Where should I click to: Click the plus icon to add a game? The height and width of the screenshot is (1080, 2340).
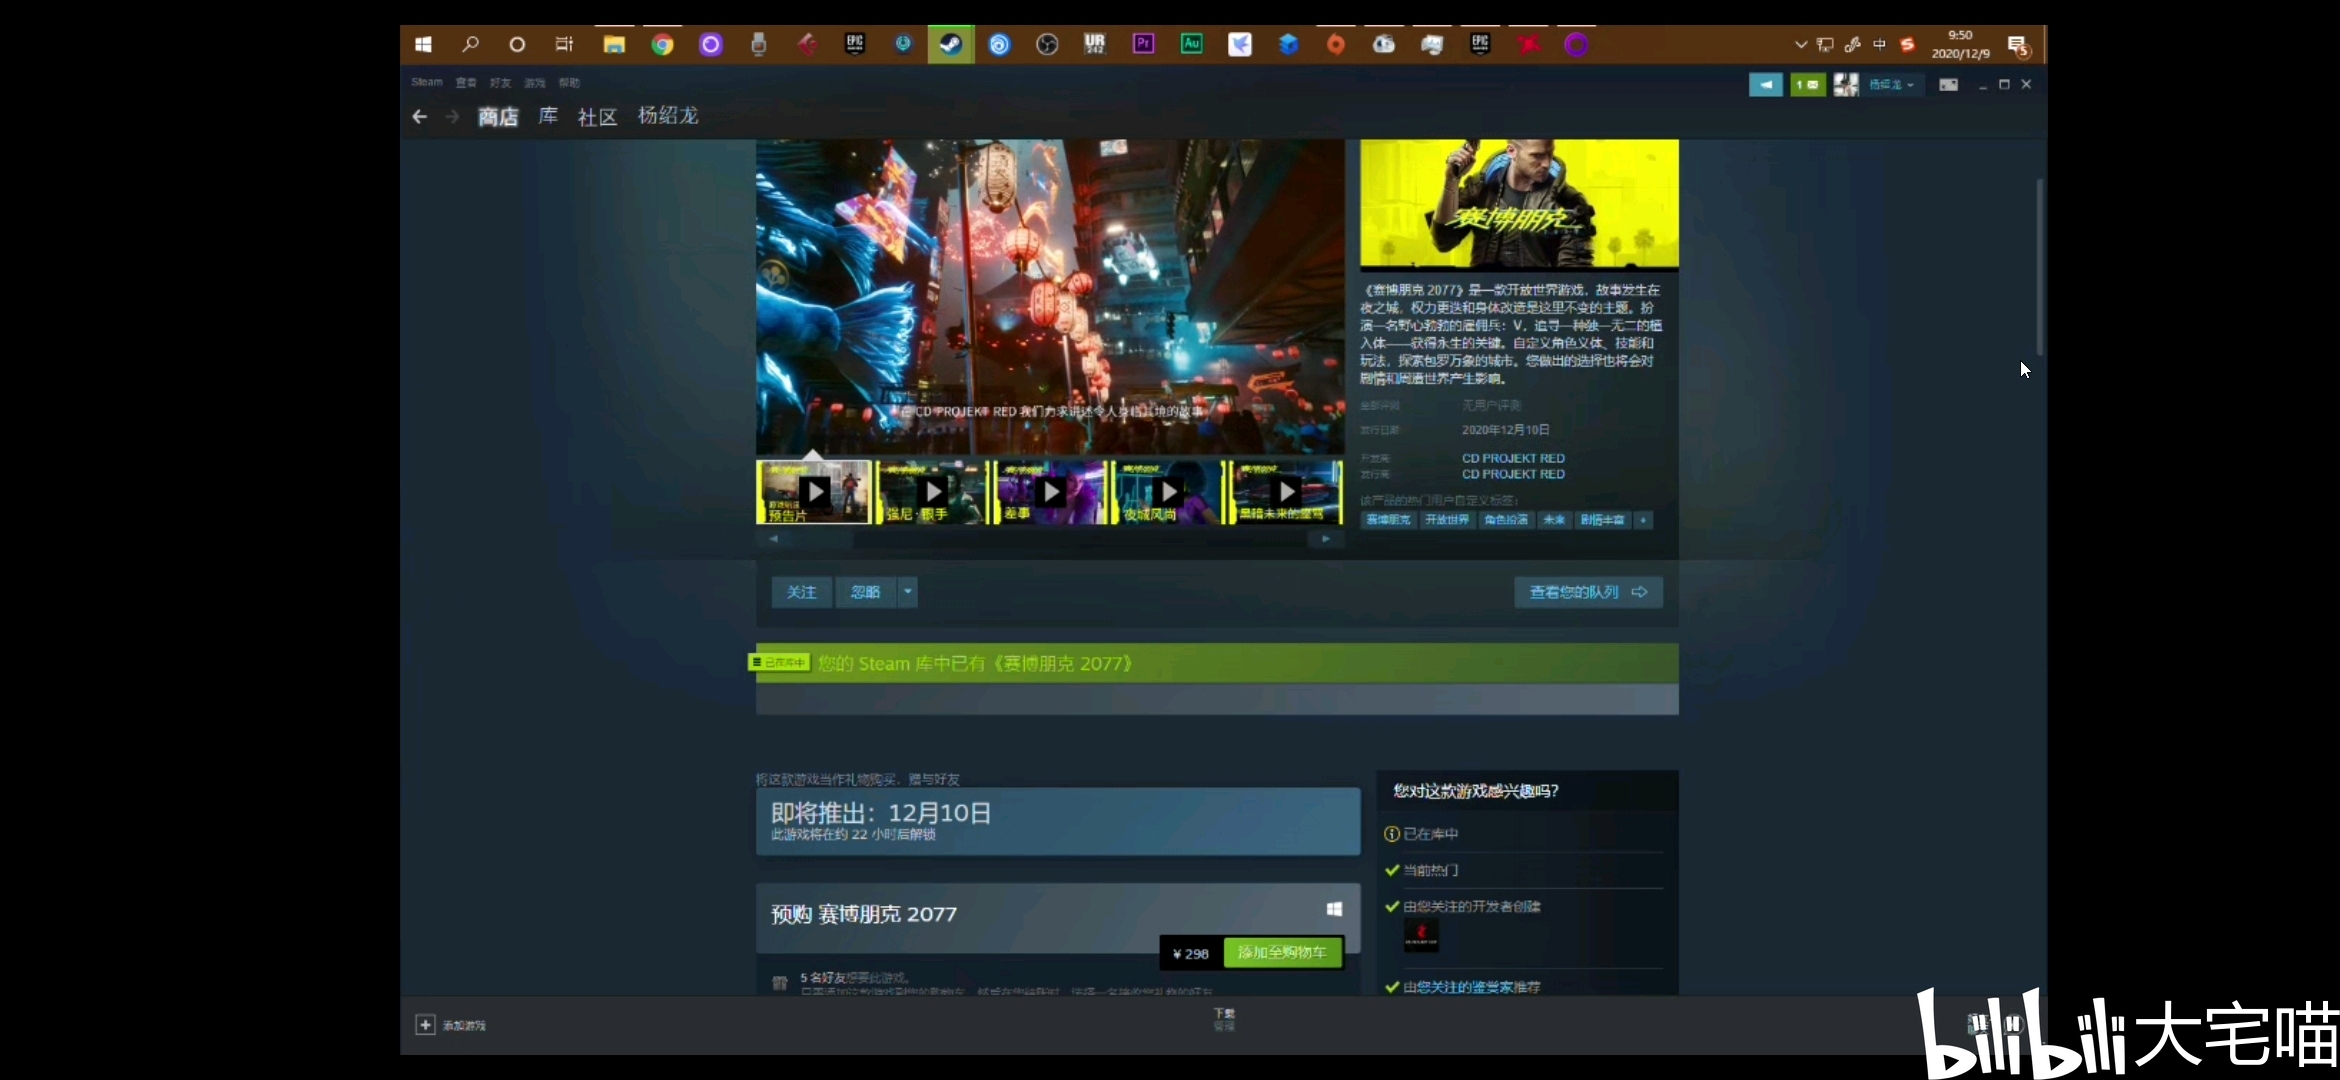pos(425,1025)
